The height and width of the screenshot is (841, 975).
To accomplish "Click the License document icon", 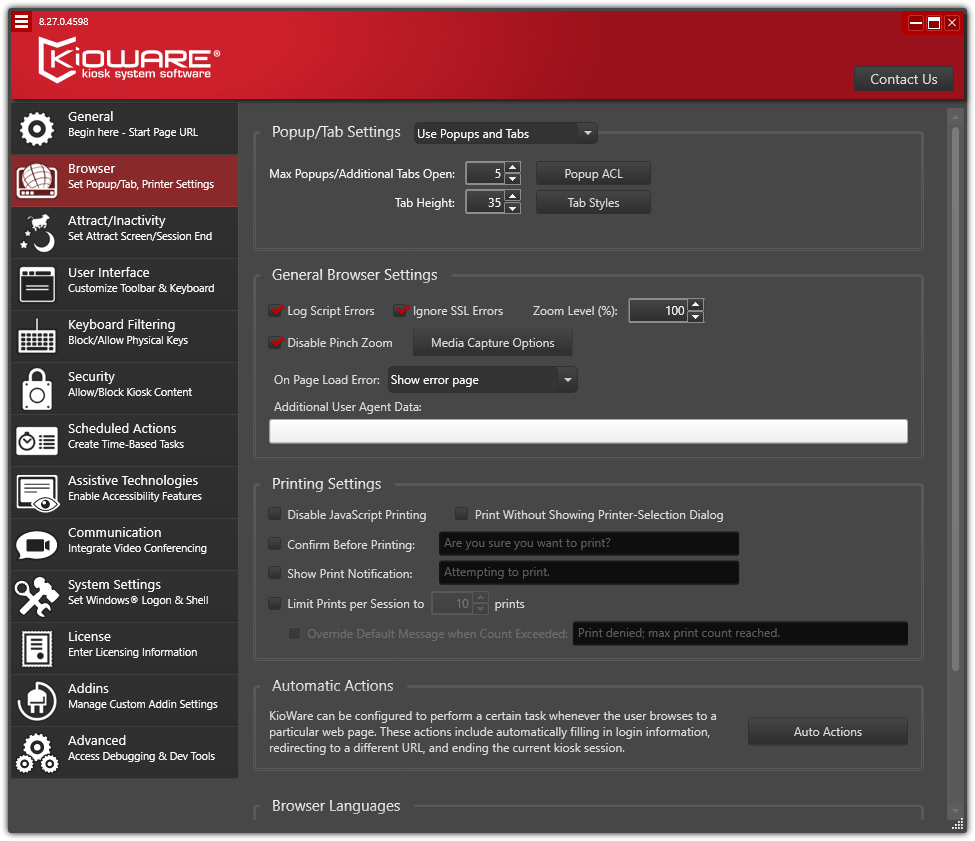I will [37, 648].
